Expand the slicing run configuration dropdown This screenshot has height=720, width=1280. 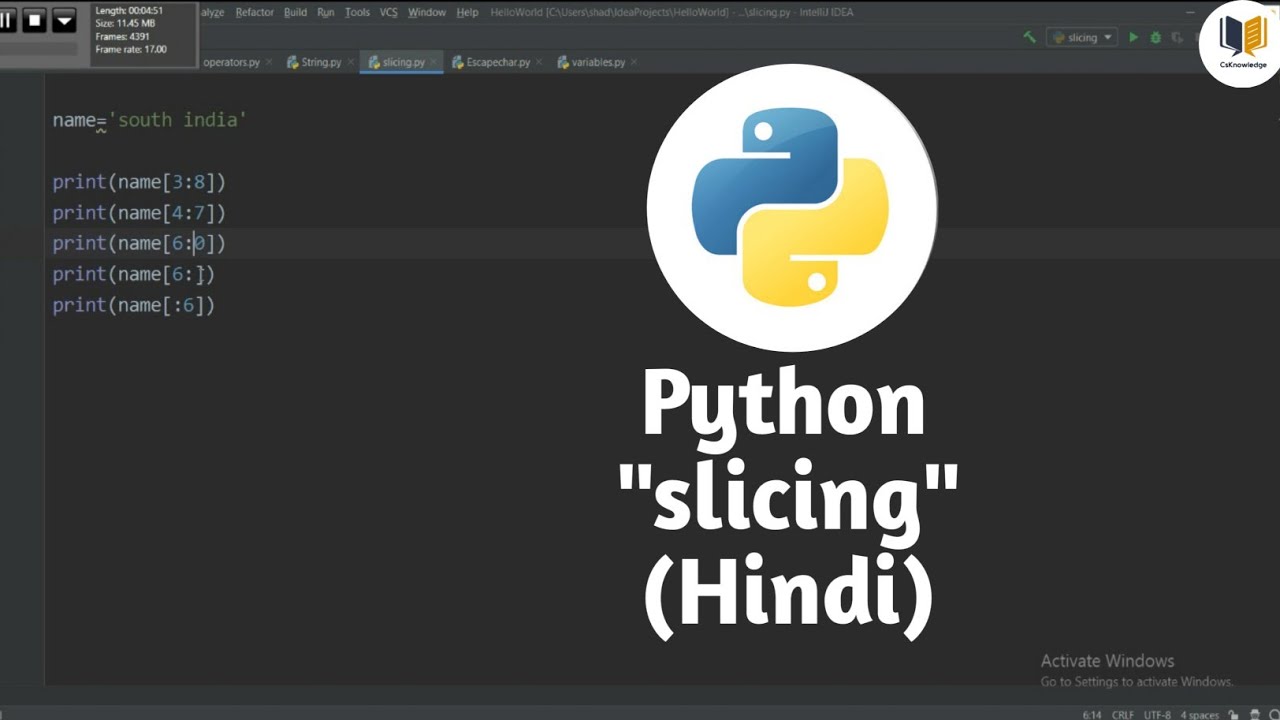click(x=1082, y=37)
